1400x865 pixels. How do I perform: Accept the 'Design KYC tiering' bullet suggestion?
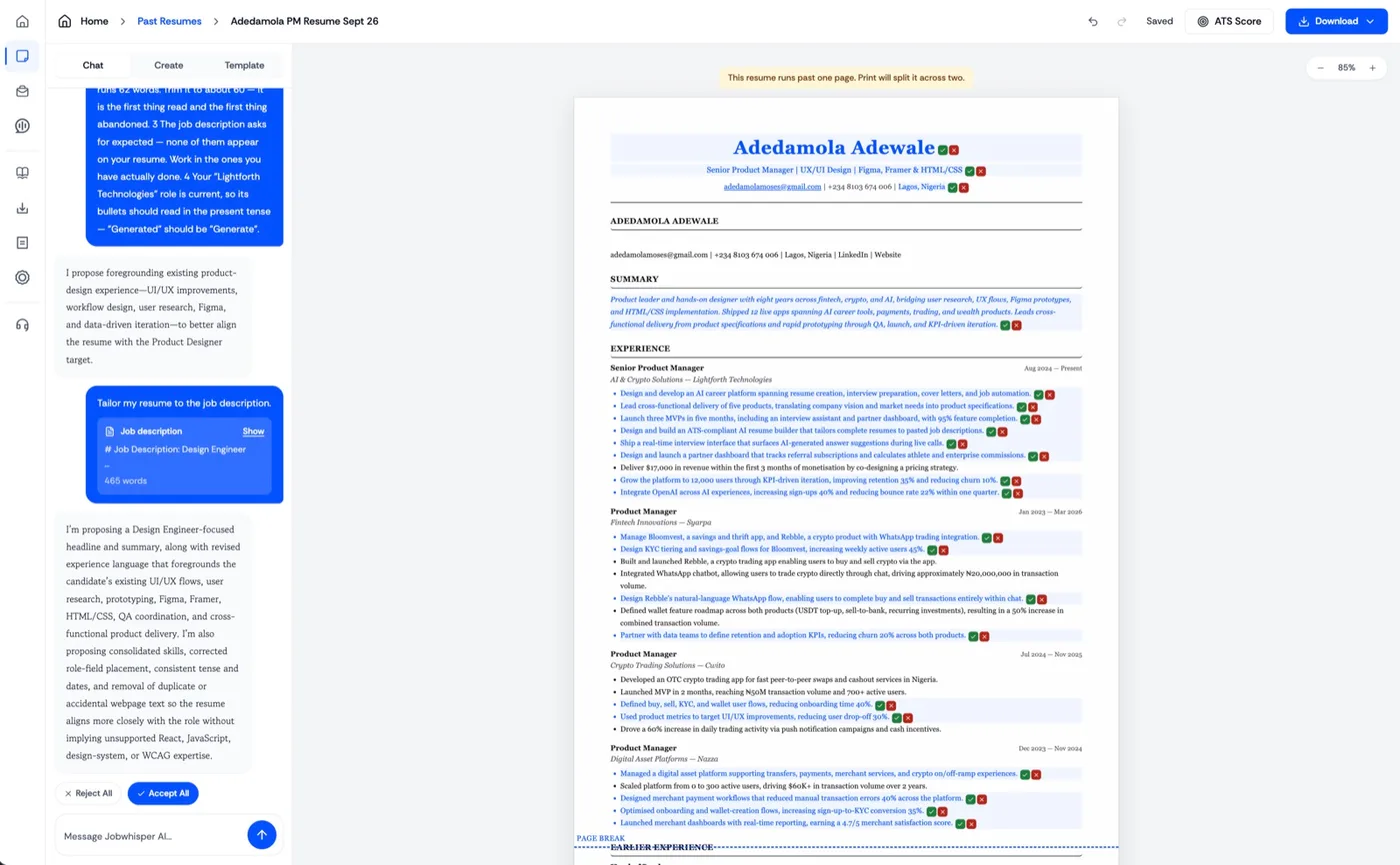tap(932, 550)
